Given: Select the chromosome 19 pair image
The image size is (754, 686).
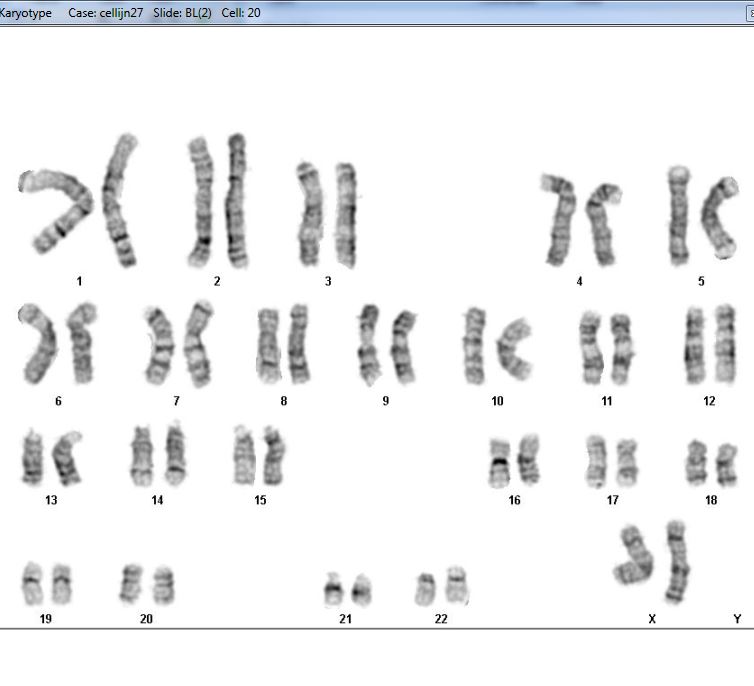Looking at the screenshot, I should [x=47, y=583].
